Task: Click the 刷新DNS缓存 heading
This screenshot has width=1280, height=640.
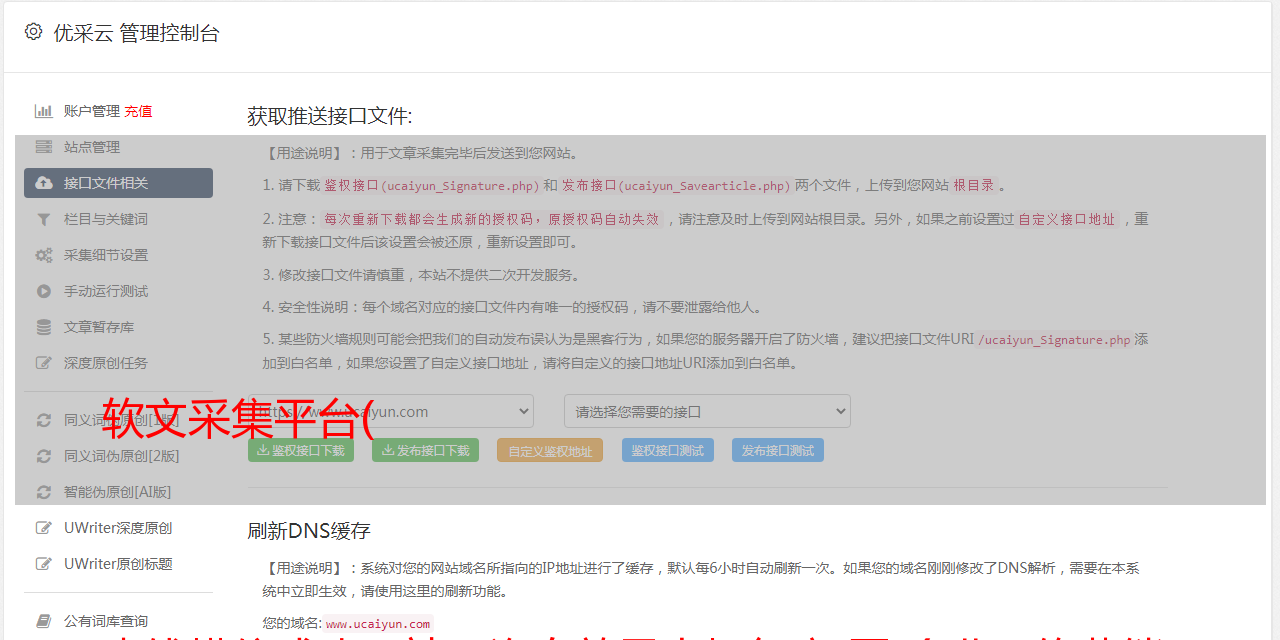Action: click(309, 531)
